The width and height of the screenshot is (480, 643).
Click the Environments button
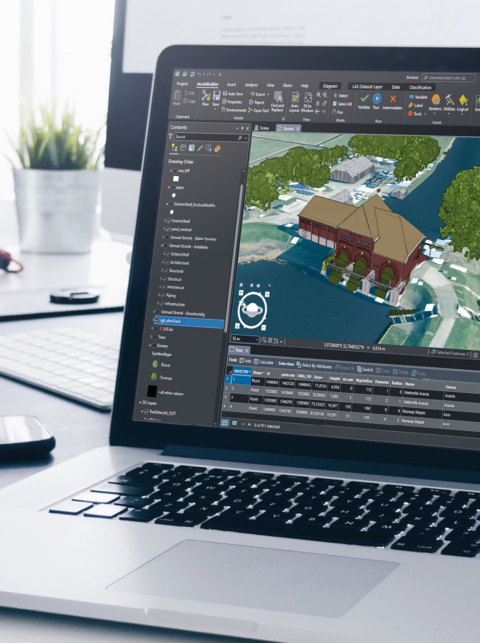tap(234, 110)
